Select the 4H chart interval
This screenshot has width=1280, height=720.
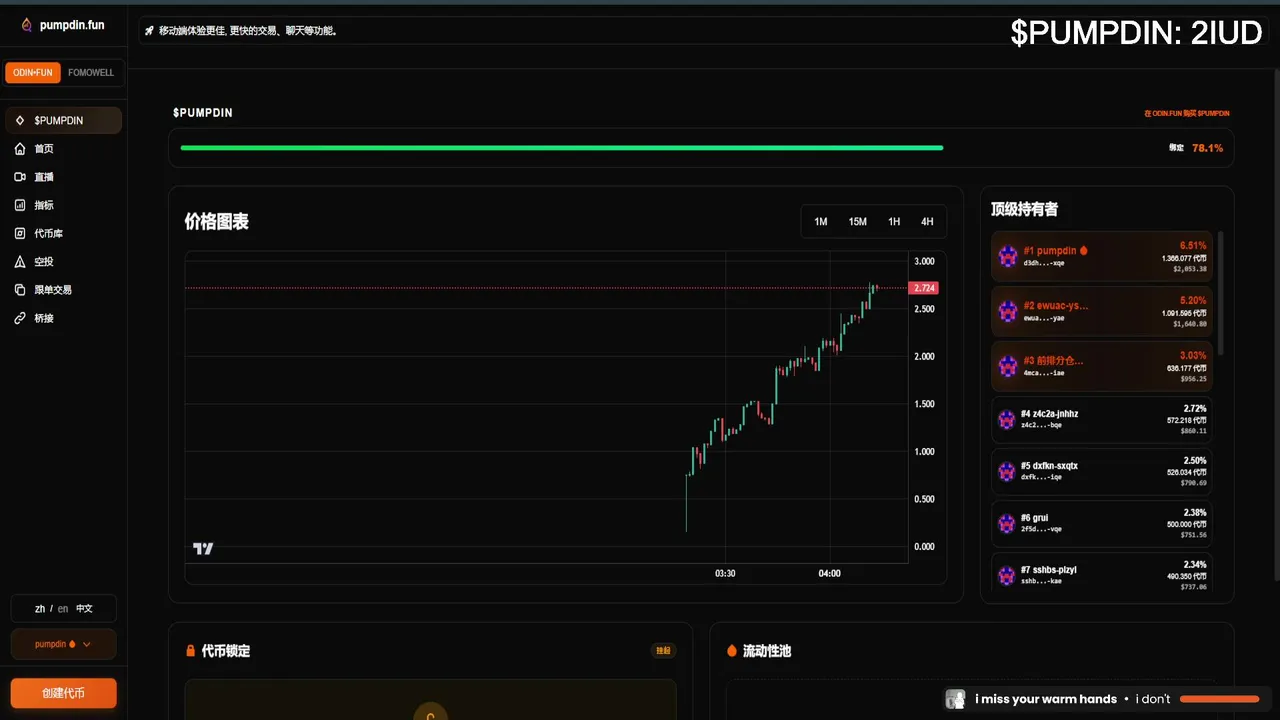point(927,222)
